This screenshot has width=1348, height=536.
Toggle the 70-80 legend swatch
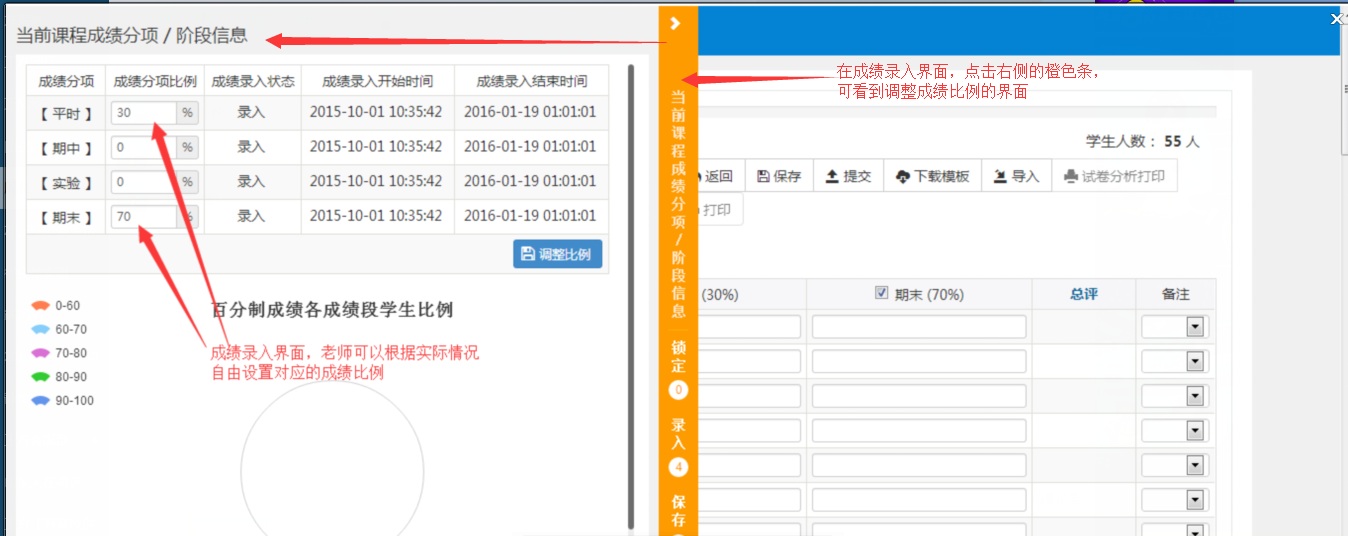(x=41, y=353)
